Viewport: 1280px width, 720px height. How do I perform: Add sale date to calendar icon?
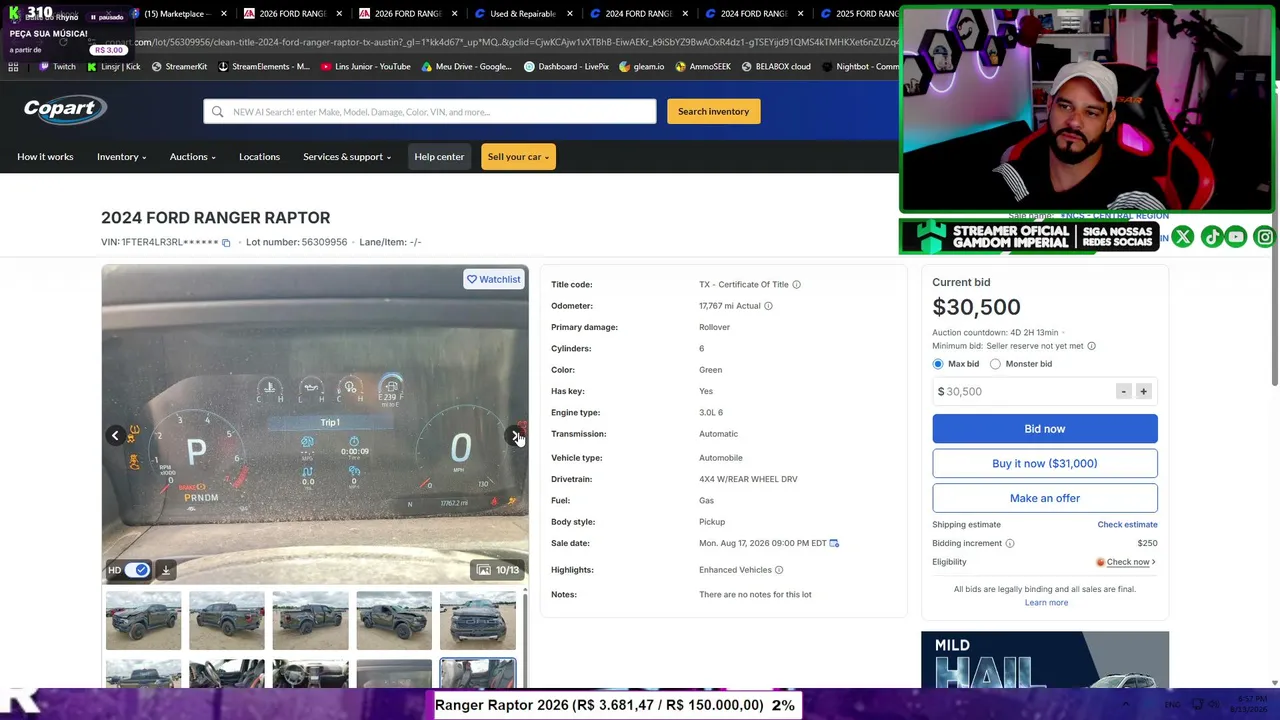[x=834, y=543]
